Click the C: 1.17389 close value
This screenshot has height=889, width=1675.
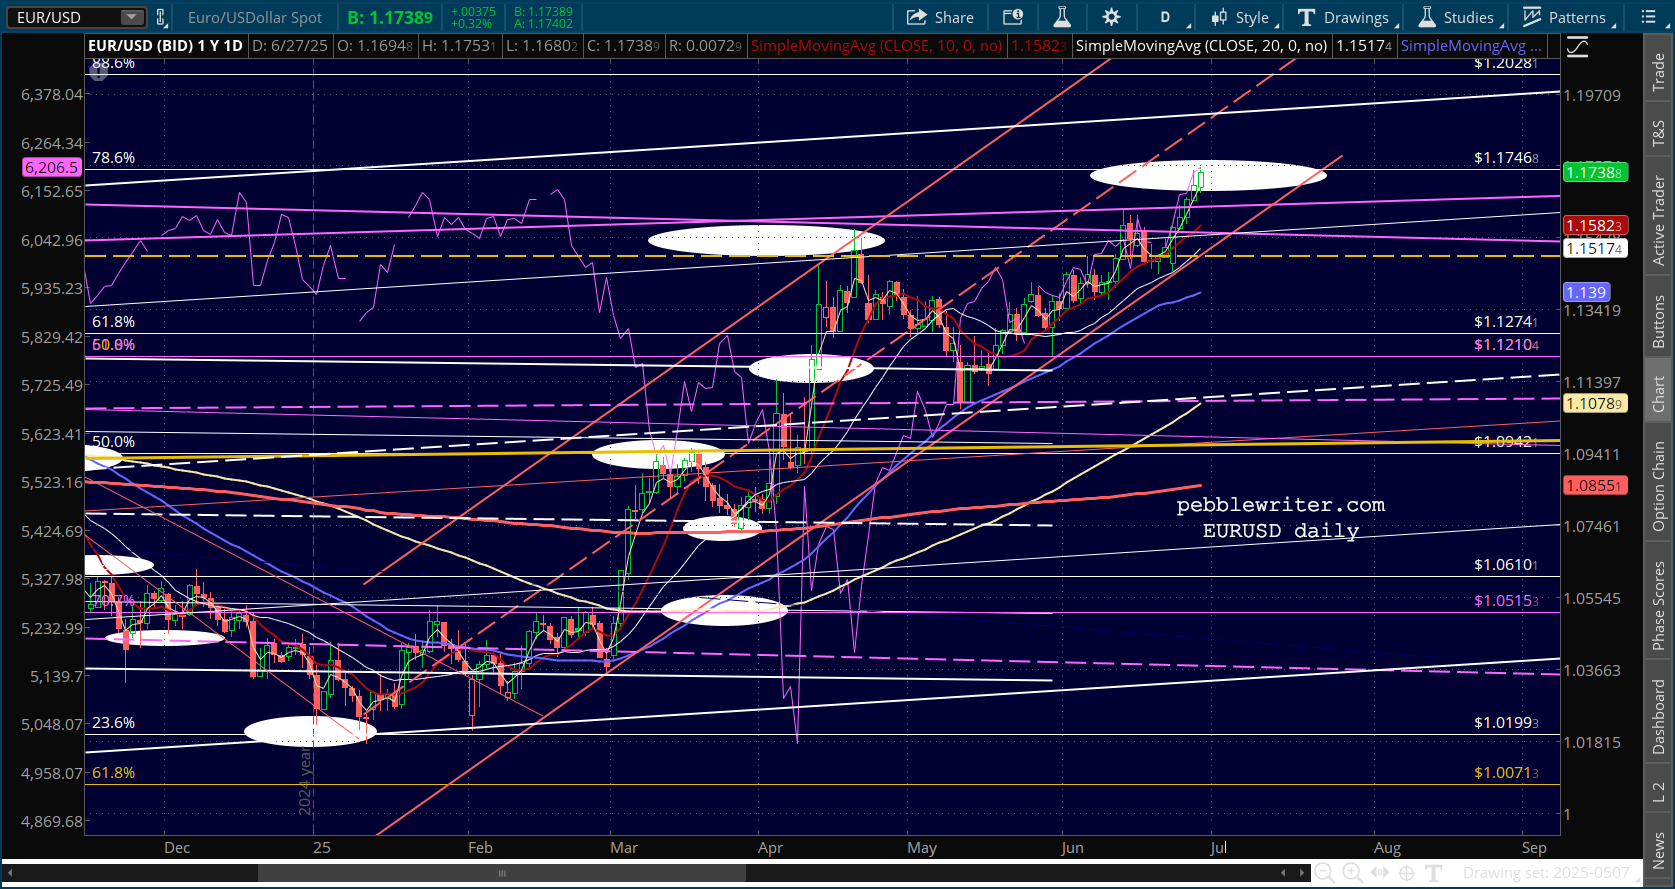point(623,46)
